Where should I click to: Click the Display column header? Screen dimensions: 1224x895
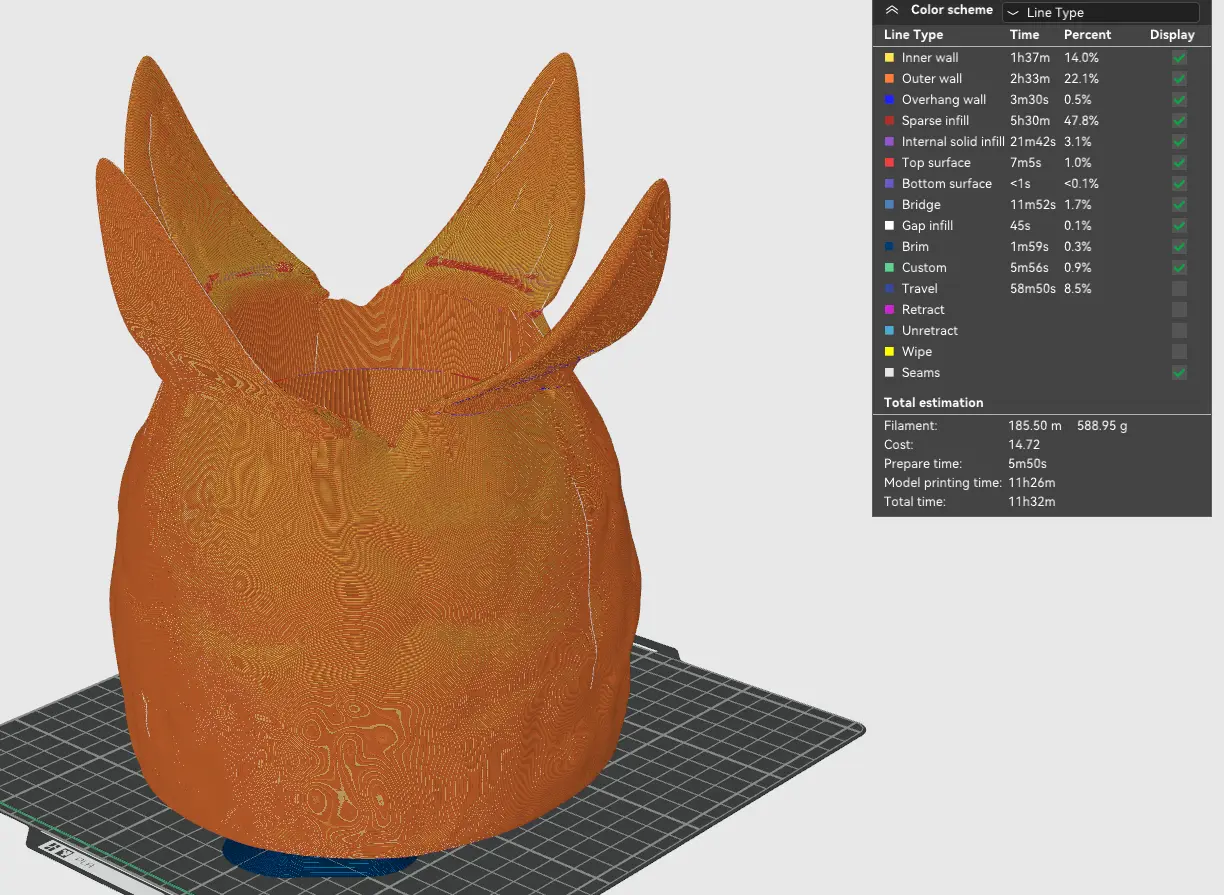click(1171, 35)
